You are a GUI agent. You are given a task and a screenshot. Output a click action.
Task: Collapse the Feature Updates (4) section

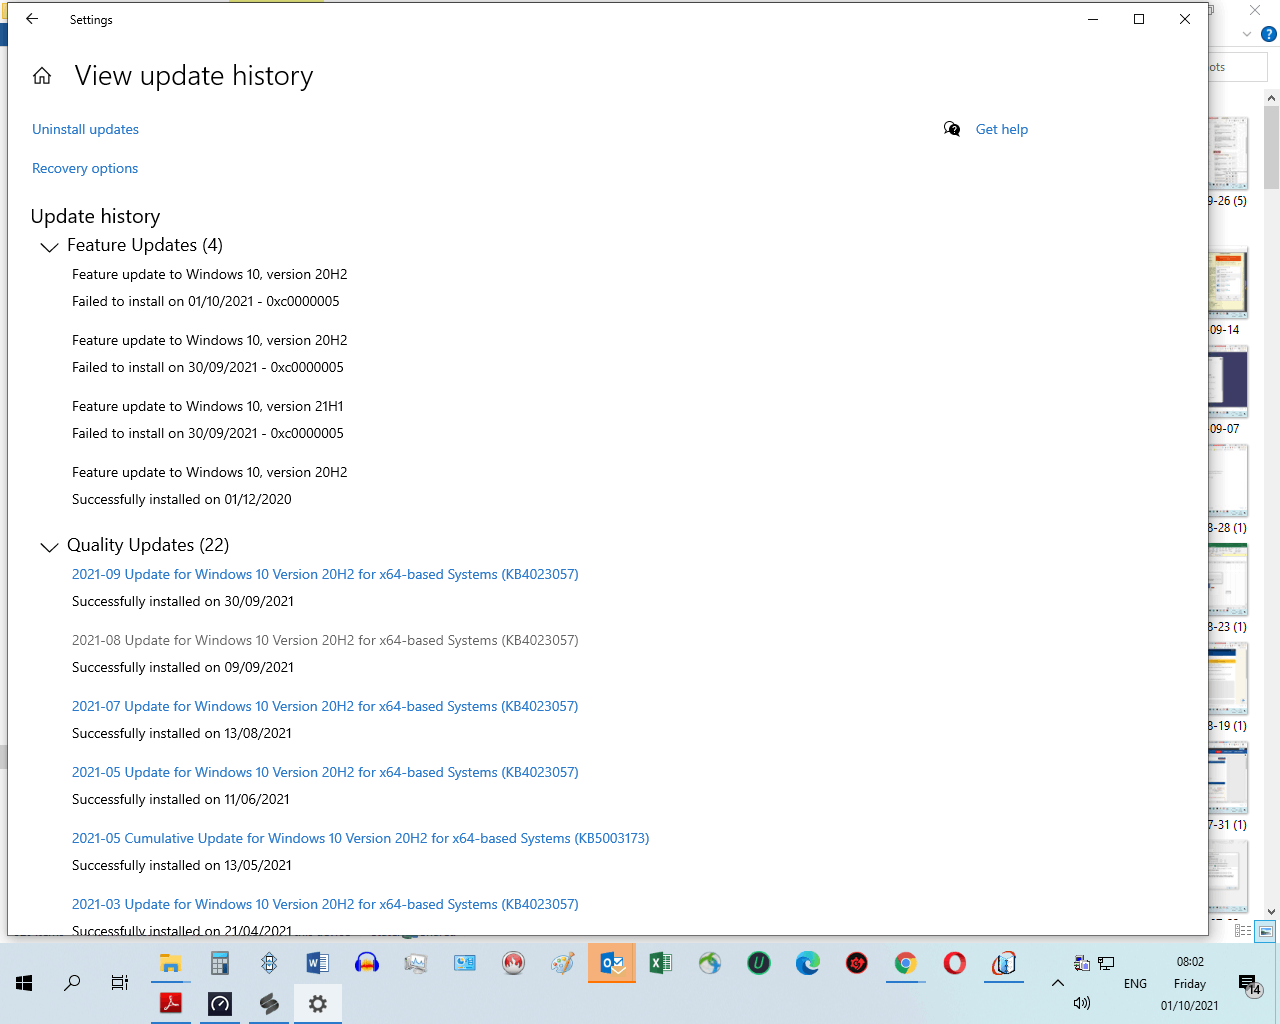pyautogui.click(x=48, y=246)
